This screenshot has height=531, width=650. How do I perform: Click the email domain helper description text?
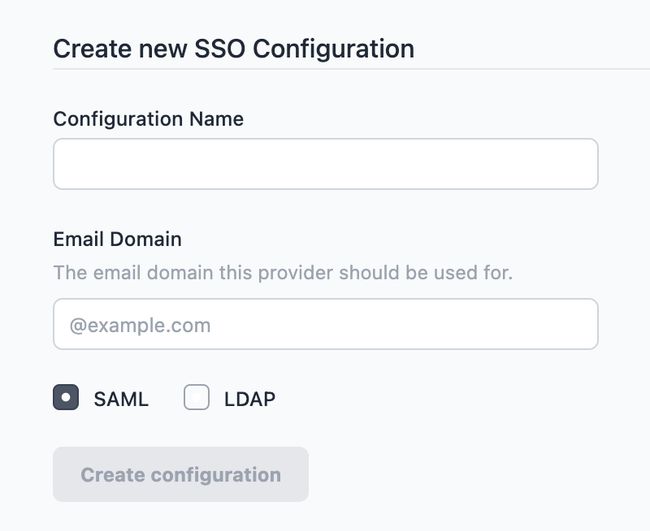pyautogui.click(x=282, y=272)
